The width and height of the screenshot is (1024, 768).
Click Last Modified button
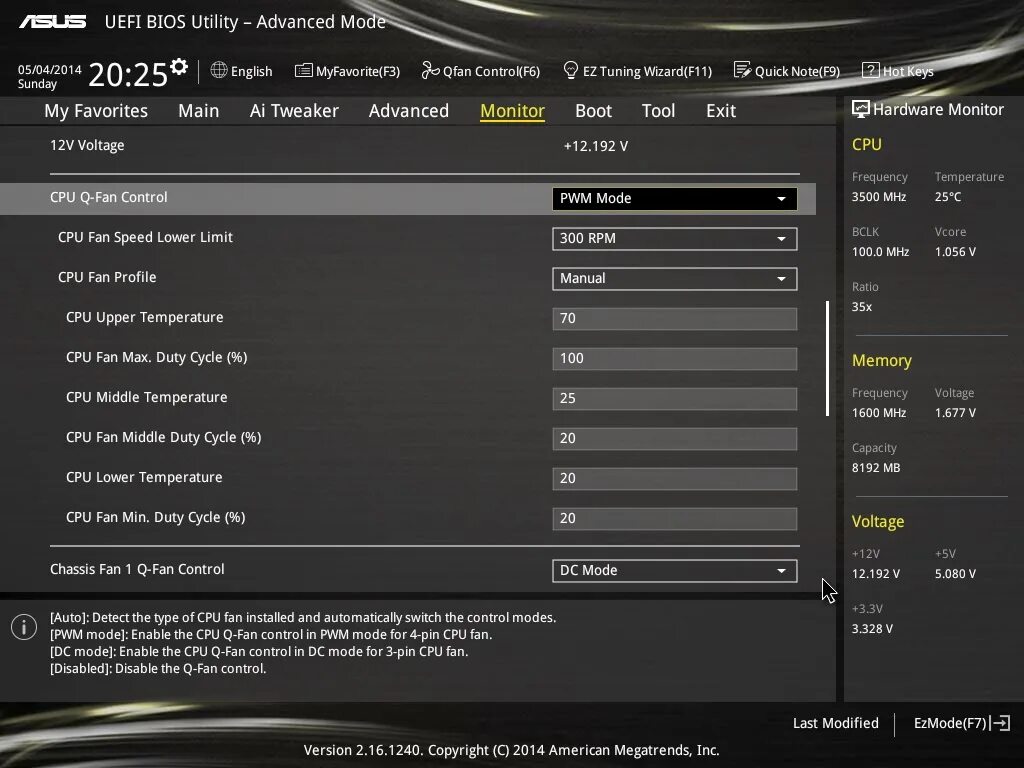tap(835, 723)
